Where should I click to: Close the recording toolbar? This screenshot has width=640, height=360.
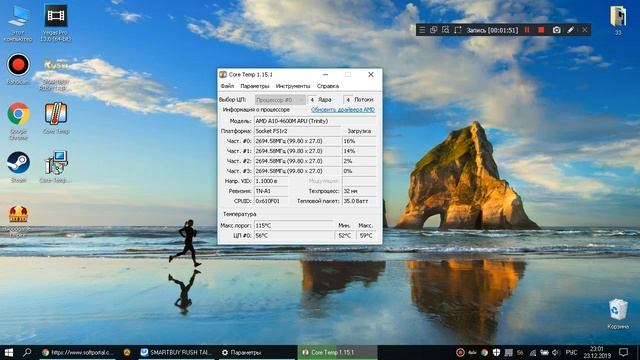click(x=584, y=30)
